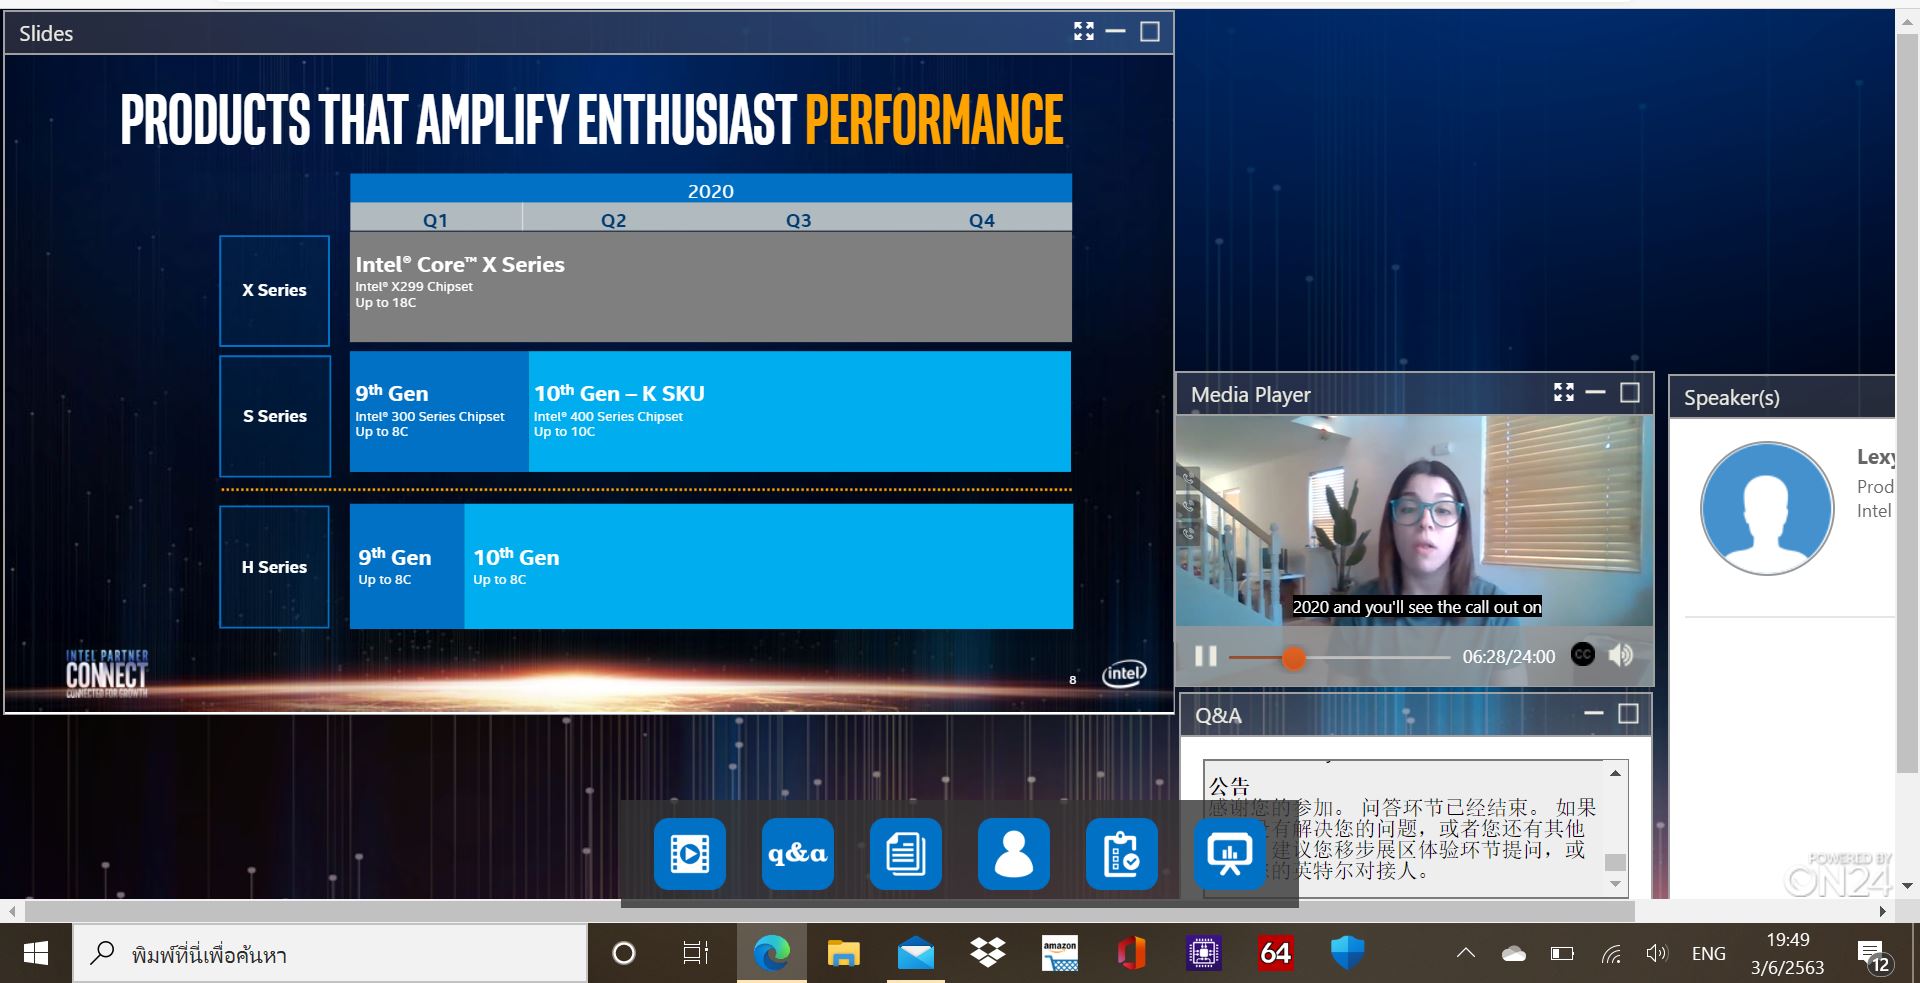The image size is (1920, 983).
Task: Open Amazon app on taskbar
Action: 1060,954
